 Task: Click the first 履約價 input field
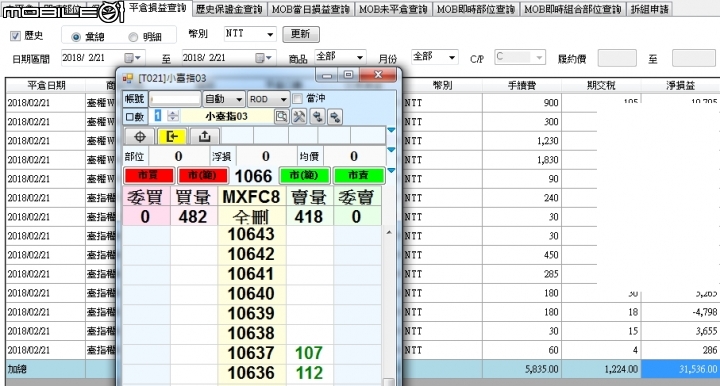point(617,58)
